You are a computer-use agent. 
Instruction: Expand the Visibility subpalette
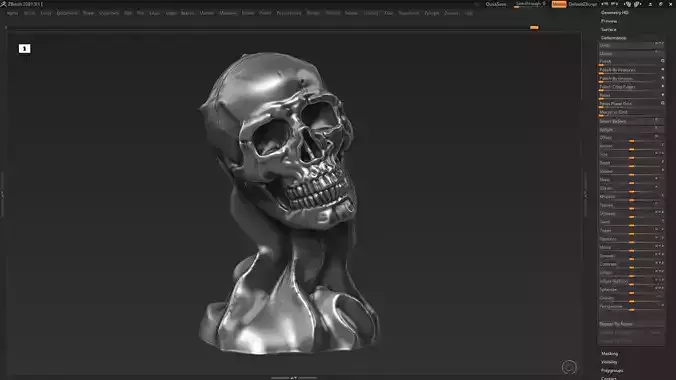609,362
